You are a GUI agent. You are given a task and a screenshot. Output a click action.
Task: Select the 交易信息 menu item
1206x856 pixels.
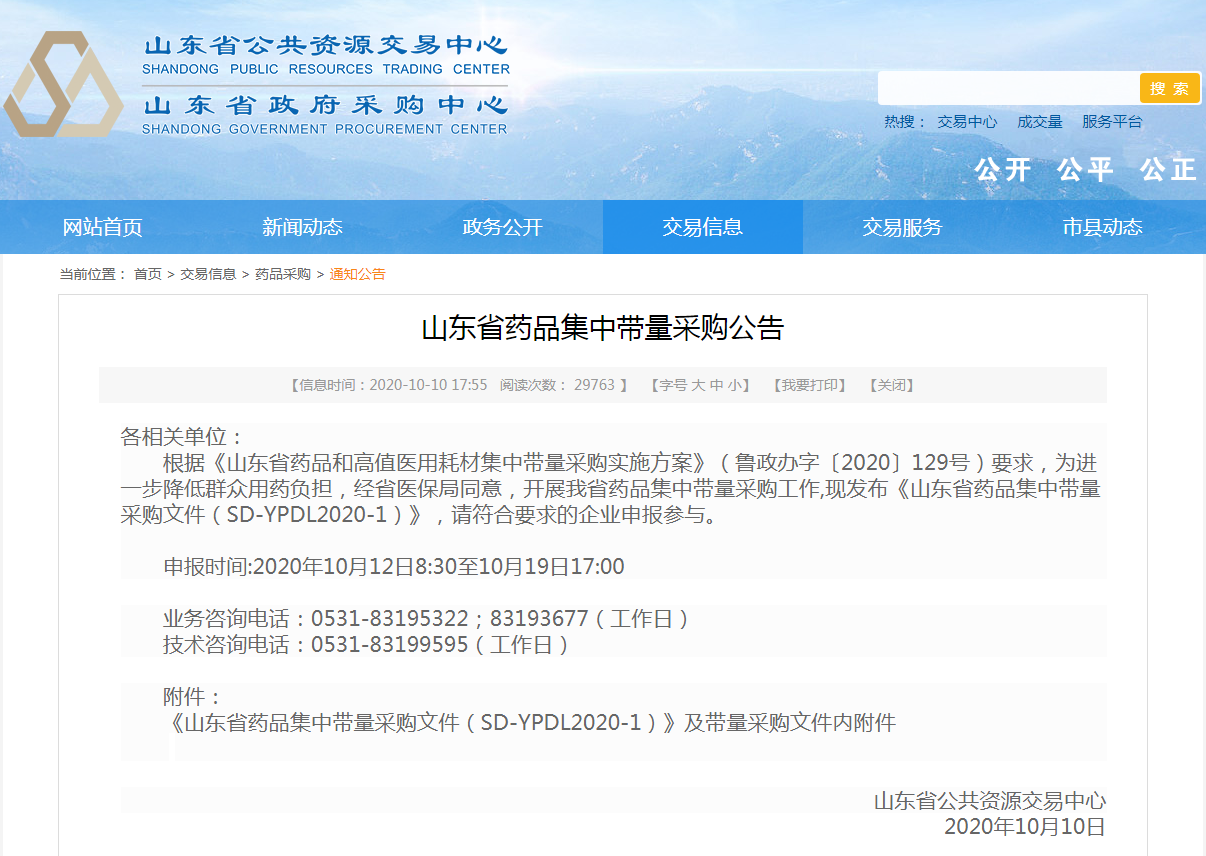[x=702, y=227]
